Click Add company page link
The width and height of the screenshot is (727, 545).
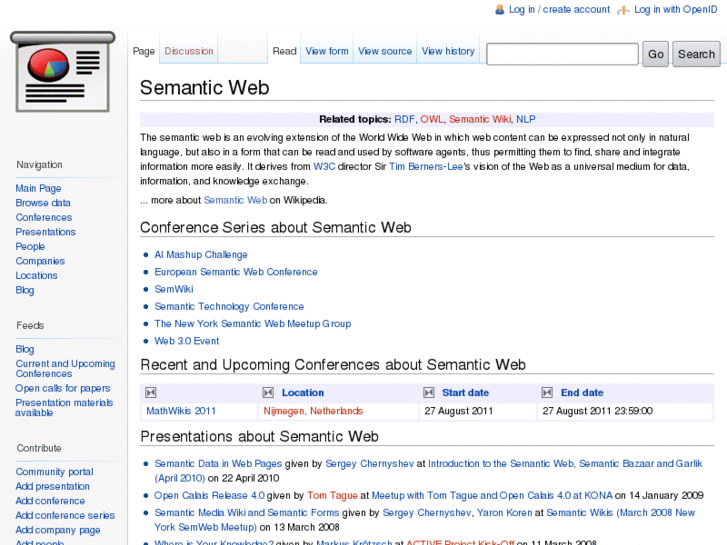[58, 530]
